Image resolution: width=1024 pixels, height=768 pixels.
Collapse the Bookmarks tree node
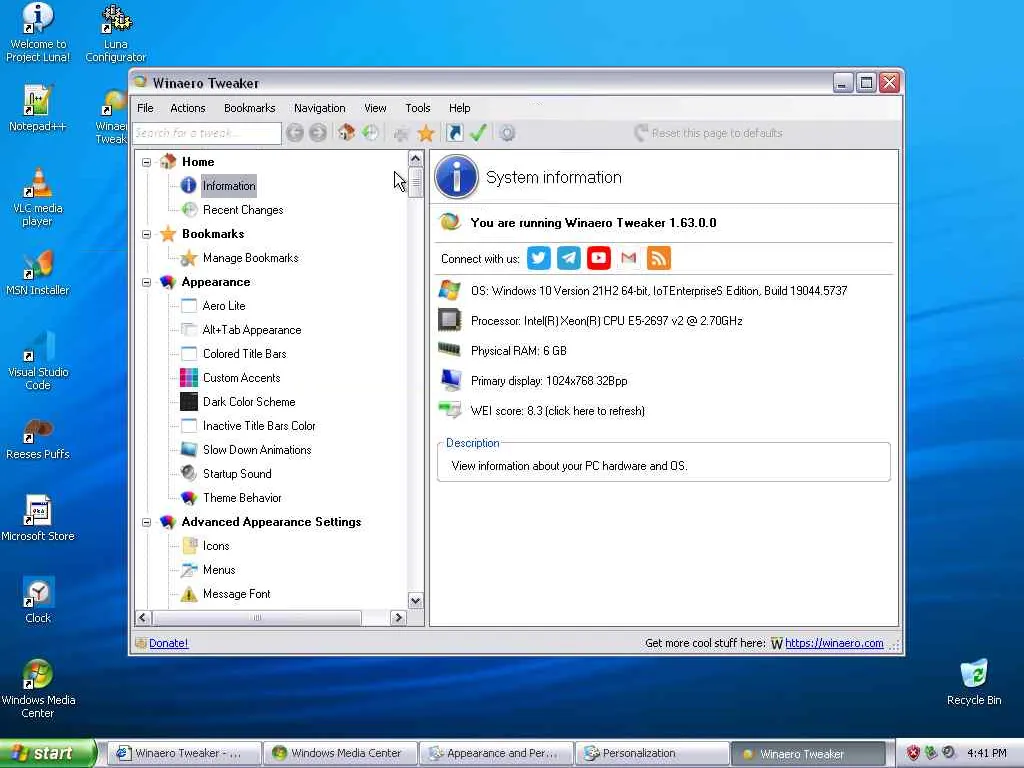(147, 234)
